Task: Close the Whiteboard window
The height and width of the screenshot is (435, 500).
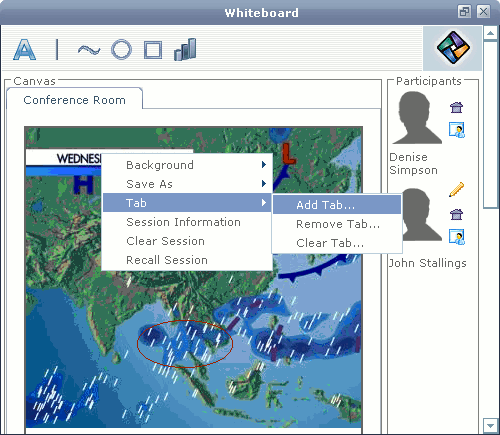Action: (483, 12)
